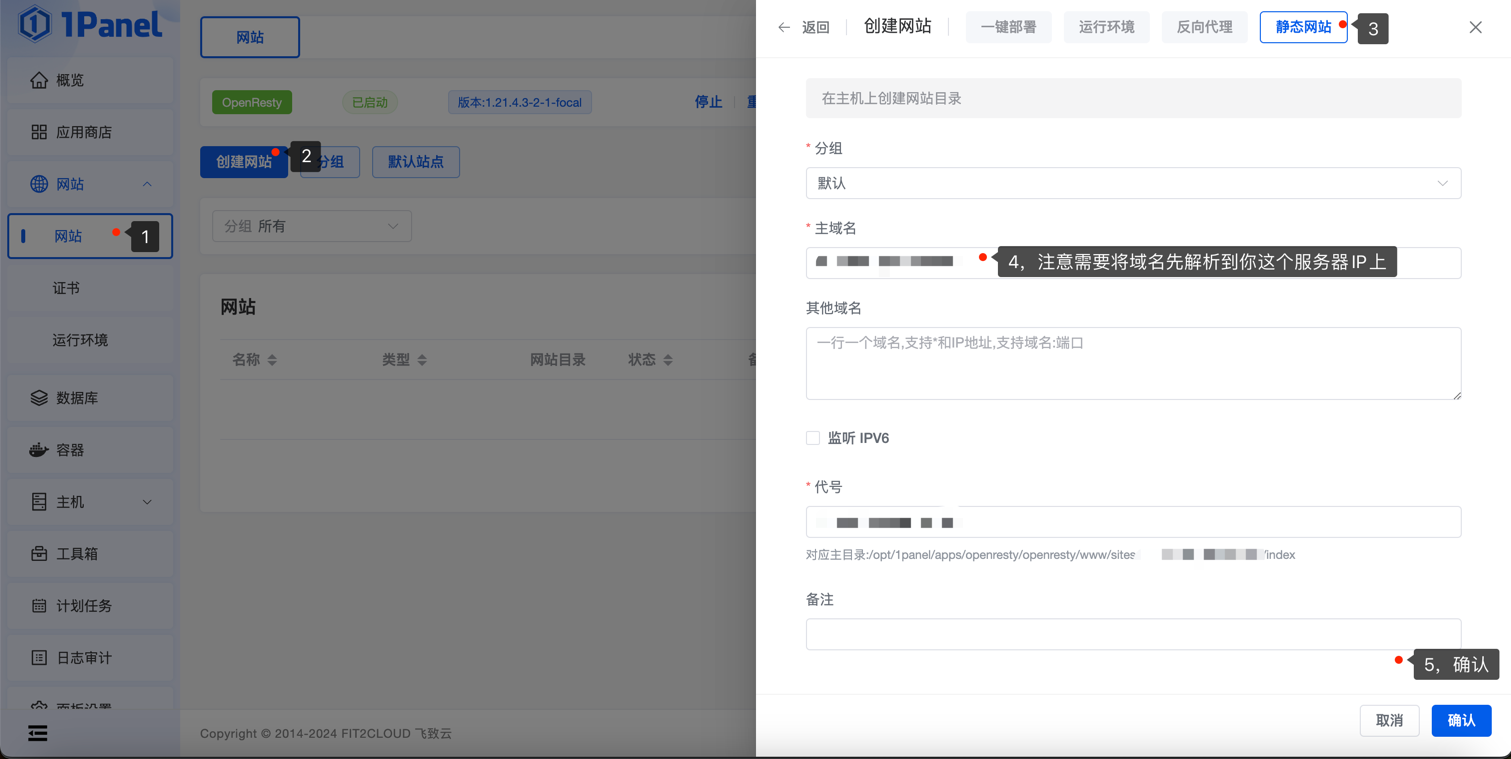Image resolution: width=1511 pixels, height=759 pixels.
Task: Enable the 监听 IPV6 checkbox
Action: click(813, 438)
